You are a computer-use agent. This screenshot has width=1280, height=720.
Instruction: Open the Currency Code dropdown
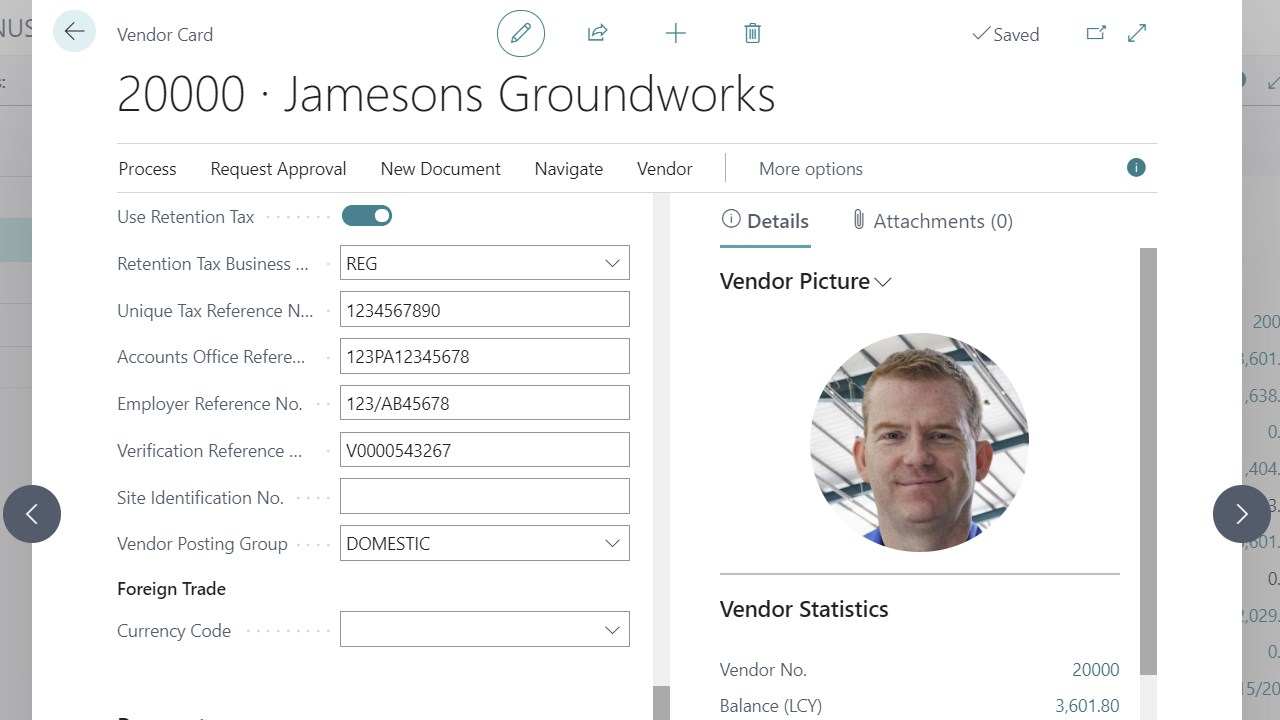[x=612, y=630]
